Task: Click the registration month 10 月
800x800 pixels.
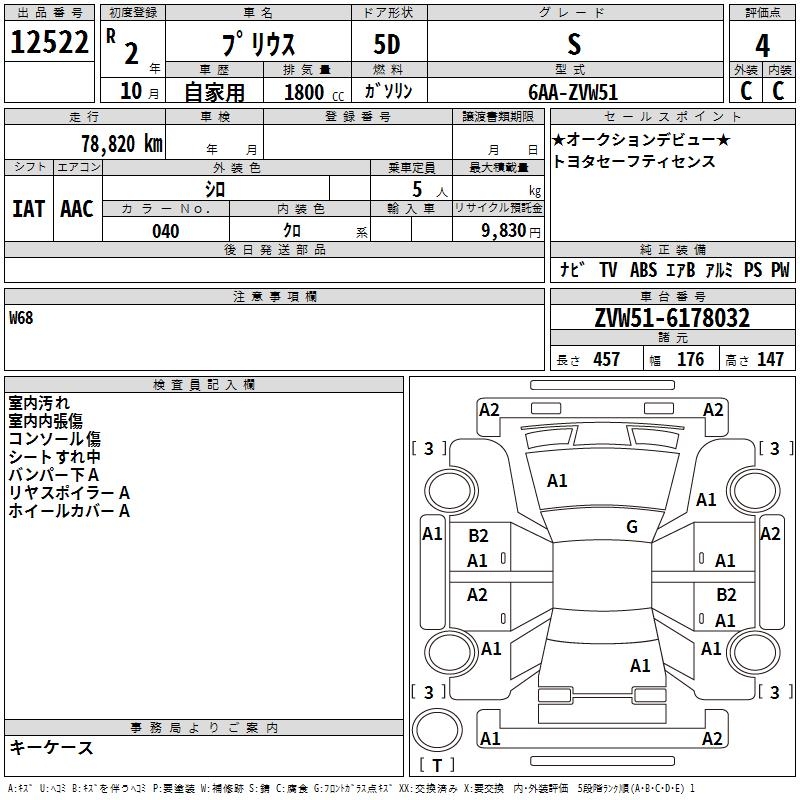Action: pyautogui.click(x=139, y=91)
